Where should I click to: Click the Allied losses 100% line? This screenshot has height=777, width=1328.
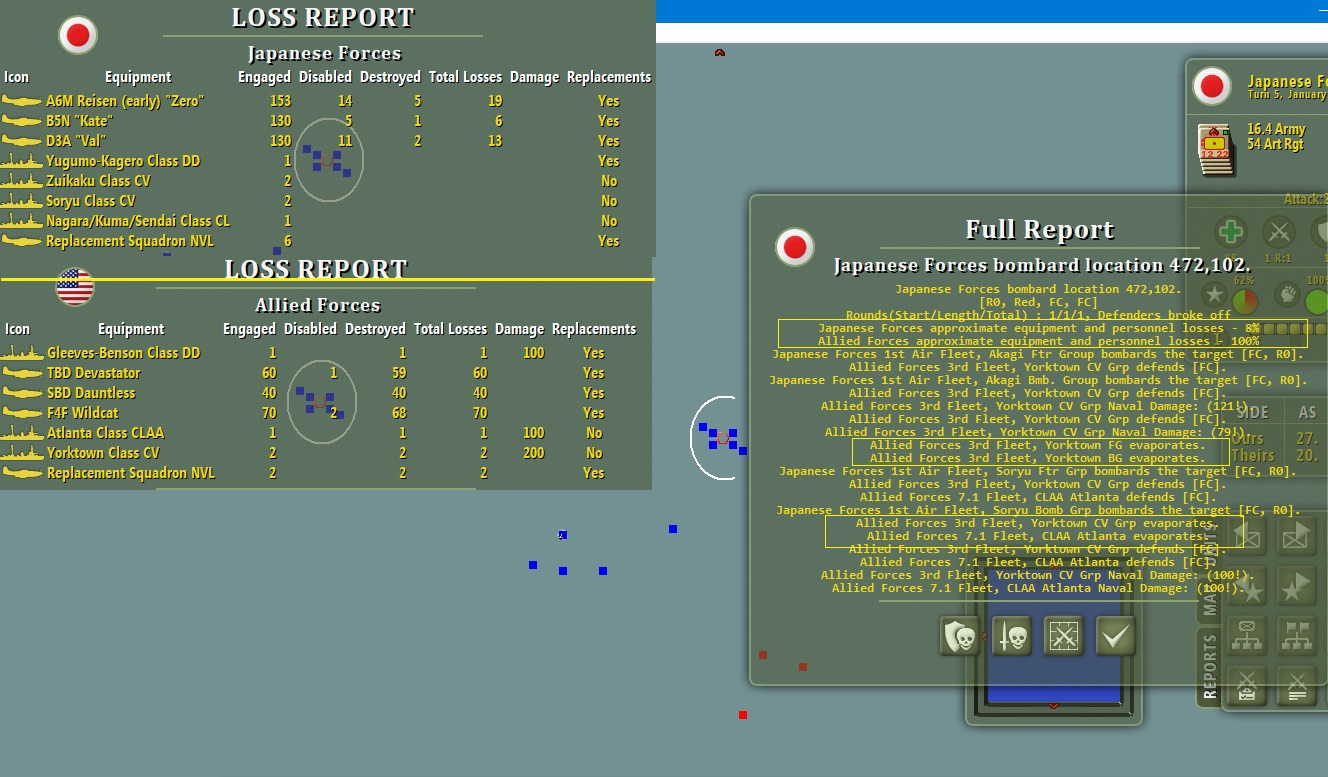(1038, 341)
